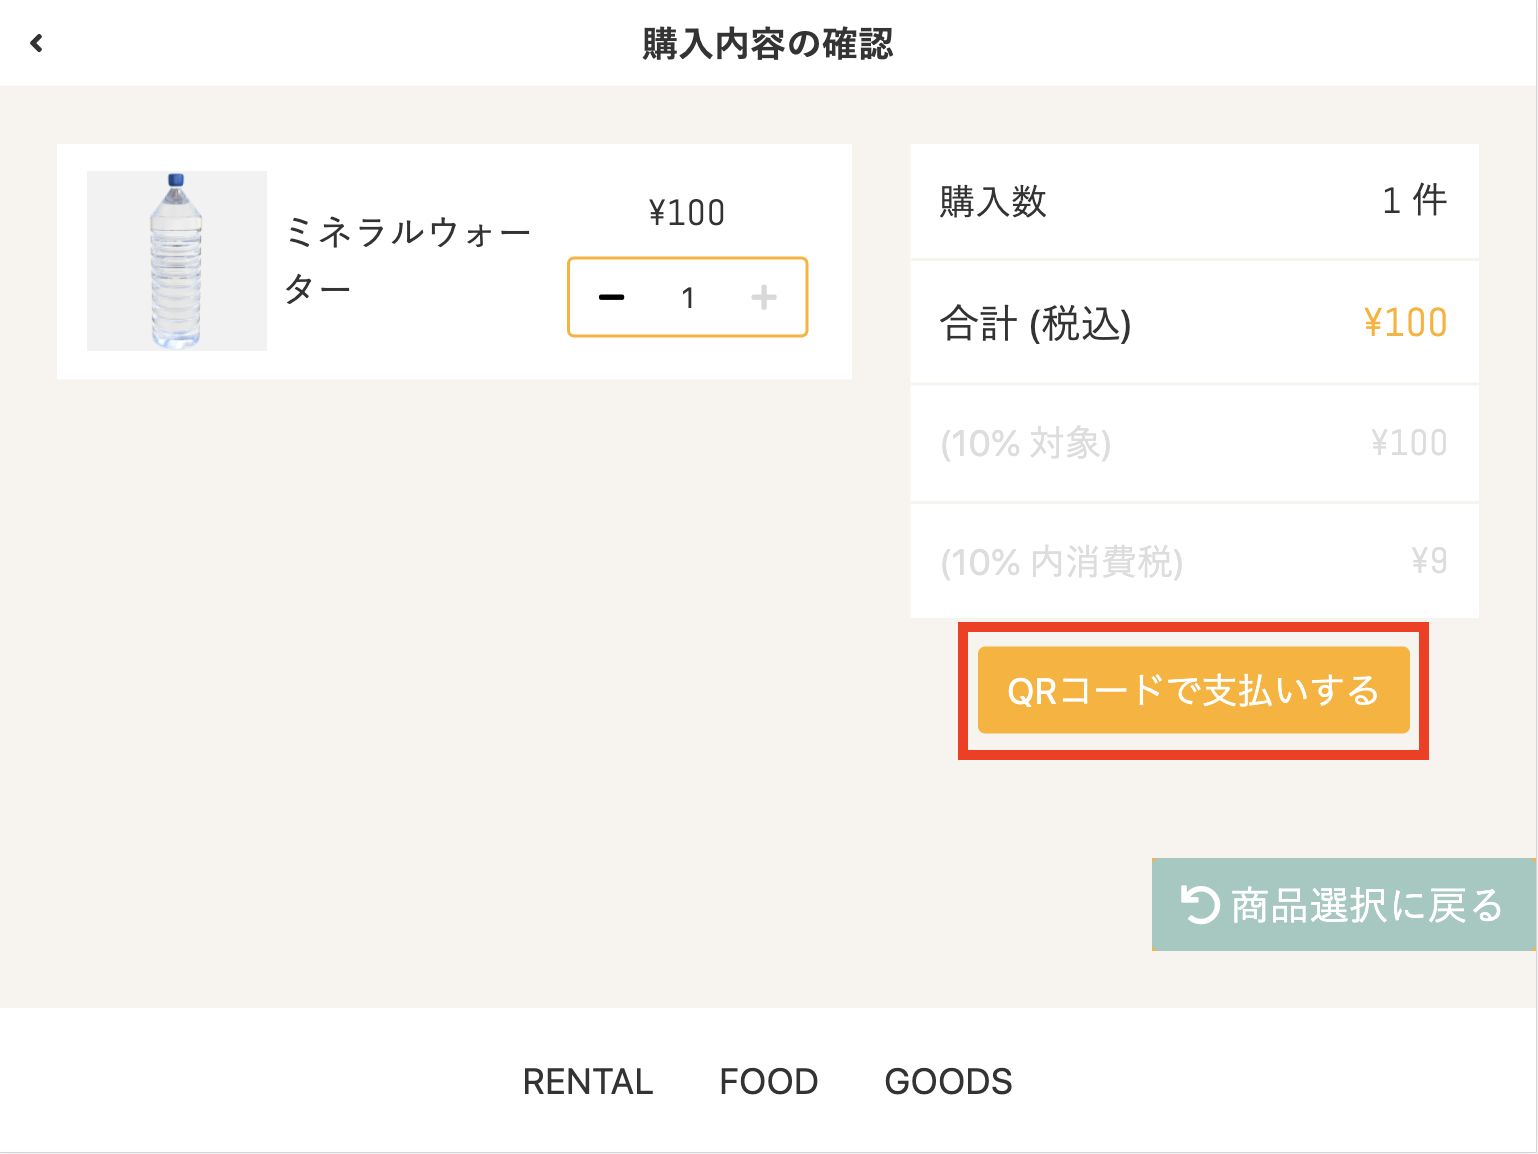The height and width of the screenshot is (1154, 1538).
Task: Click the ¥100 price above the stepper
Action: coord(687,213)
